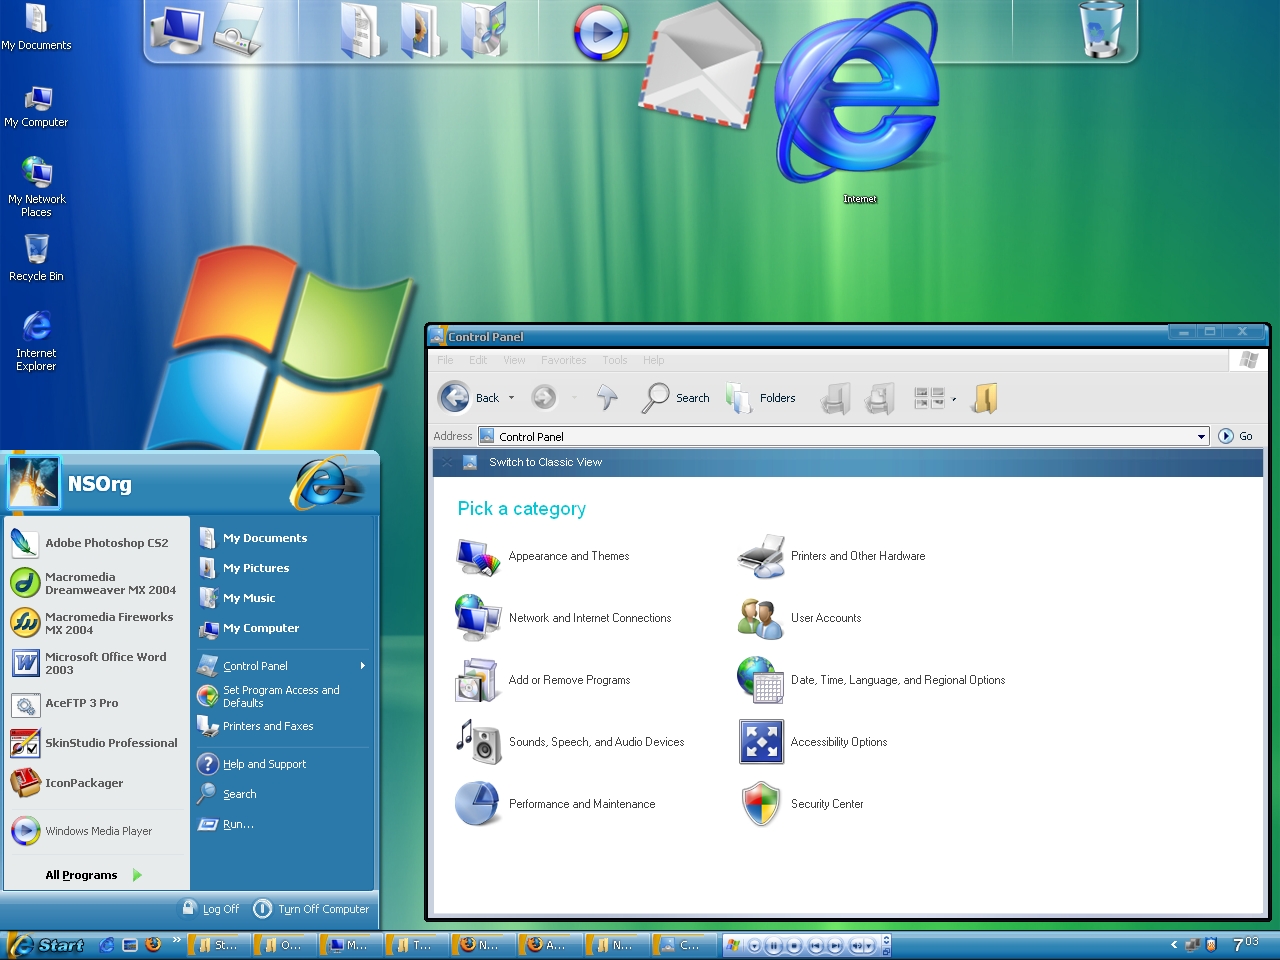This screenshot has width=1280, height=960.
Task: Click Switch to Classic View link
Action: pyautogui.click(x=546, y=462)
